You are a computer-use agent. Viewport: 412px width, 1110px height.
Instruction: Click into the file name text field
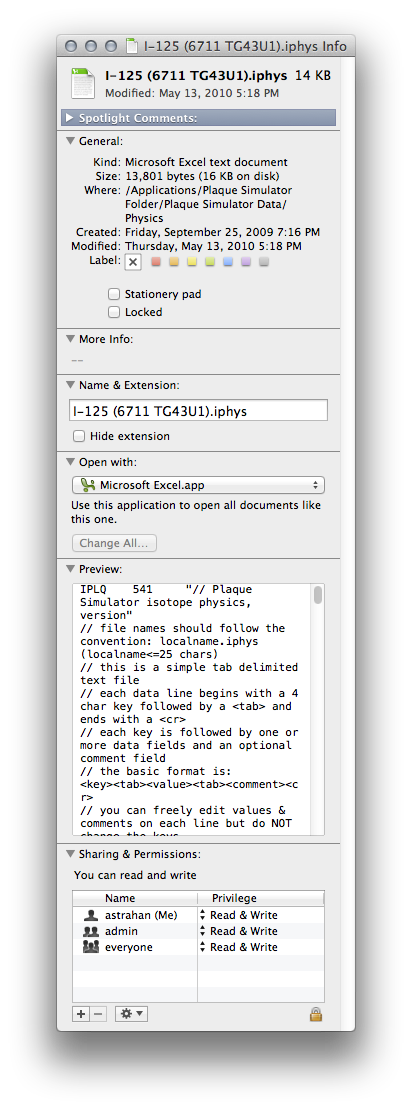[198, 411]
